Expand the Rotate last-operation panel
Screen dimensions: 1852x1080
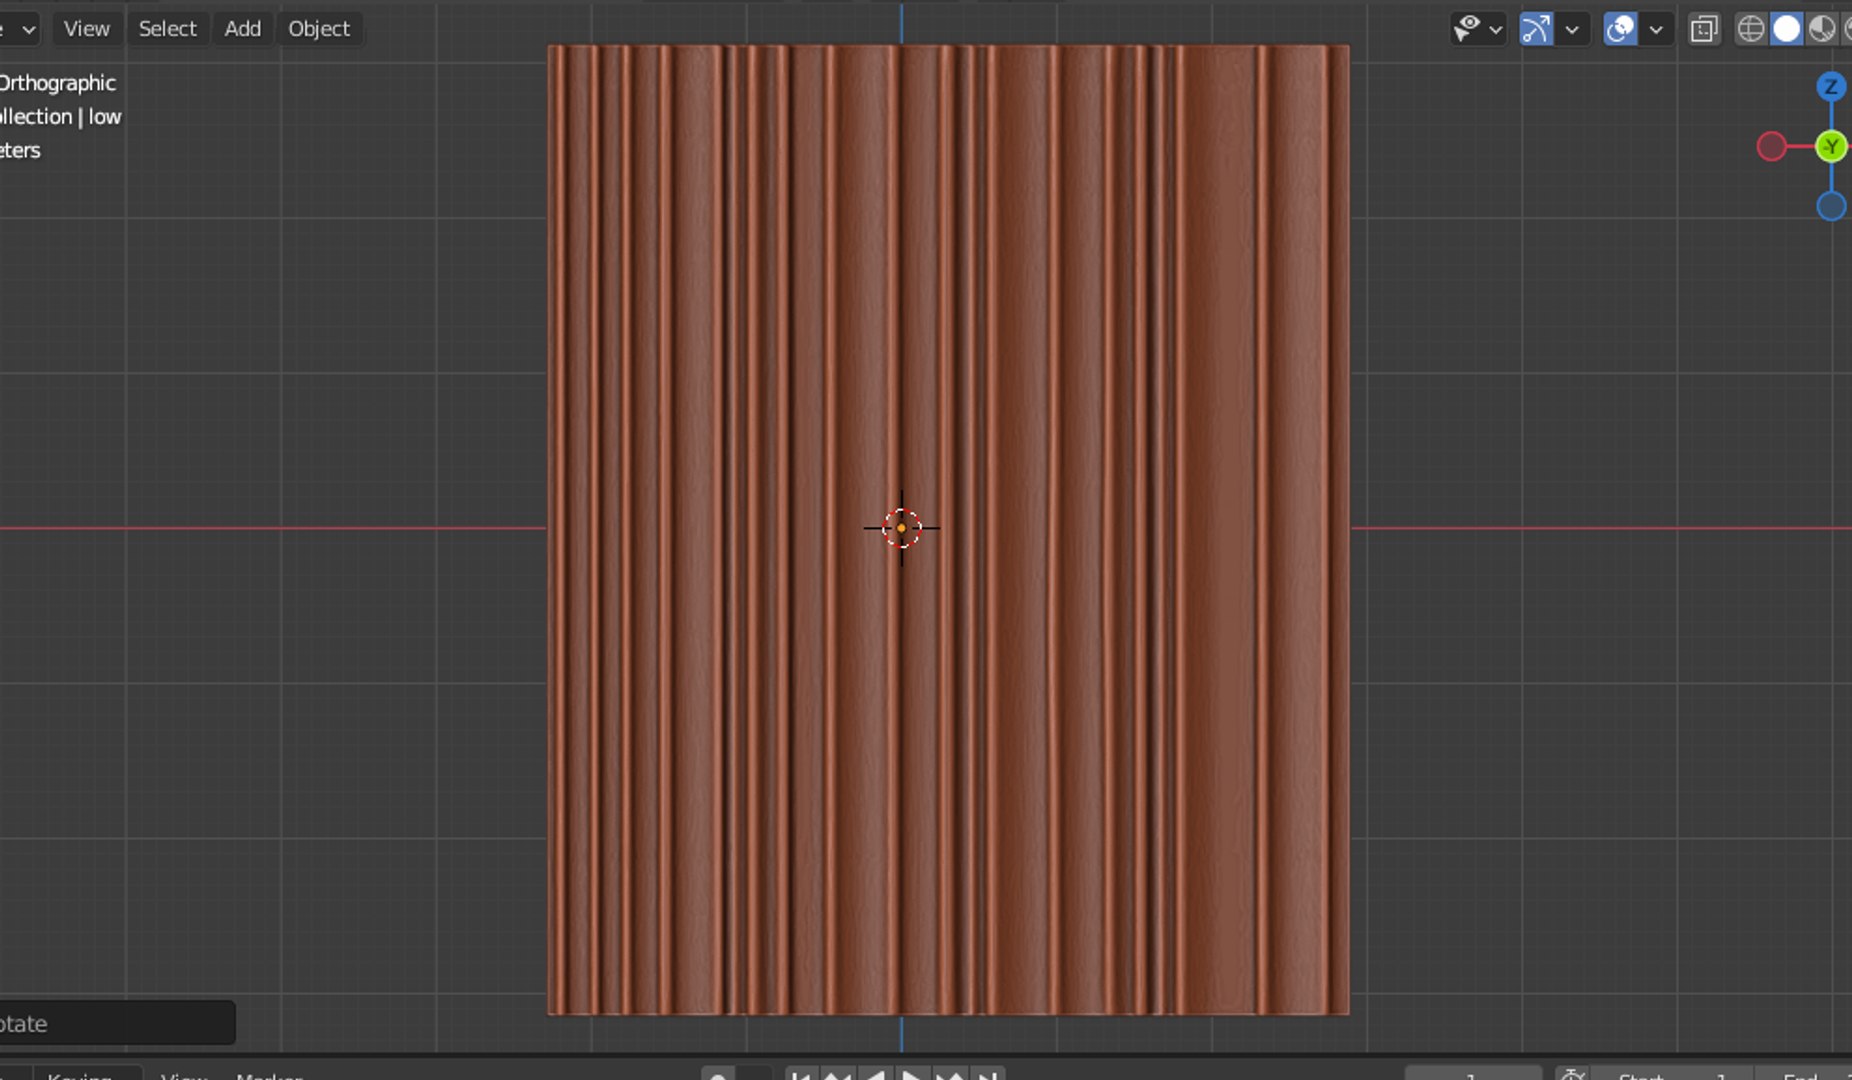(117, 1023)
